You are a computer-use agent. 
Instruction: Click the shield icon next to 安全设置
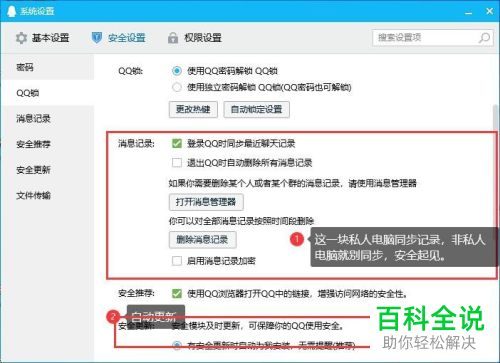coord(96,38)
